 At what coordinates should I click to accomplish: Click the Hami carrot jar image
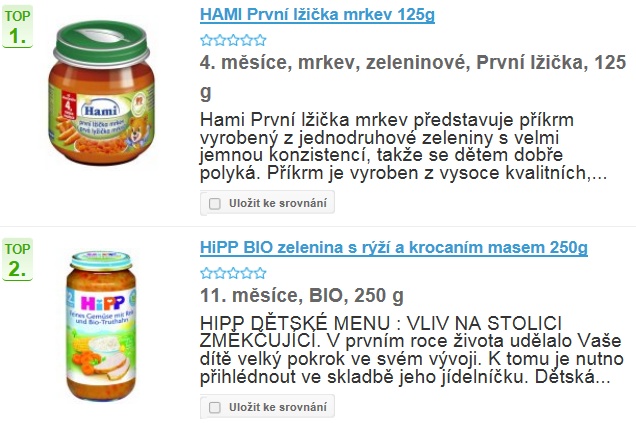pyautogui.click(x=101, y=92)
